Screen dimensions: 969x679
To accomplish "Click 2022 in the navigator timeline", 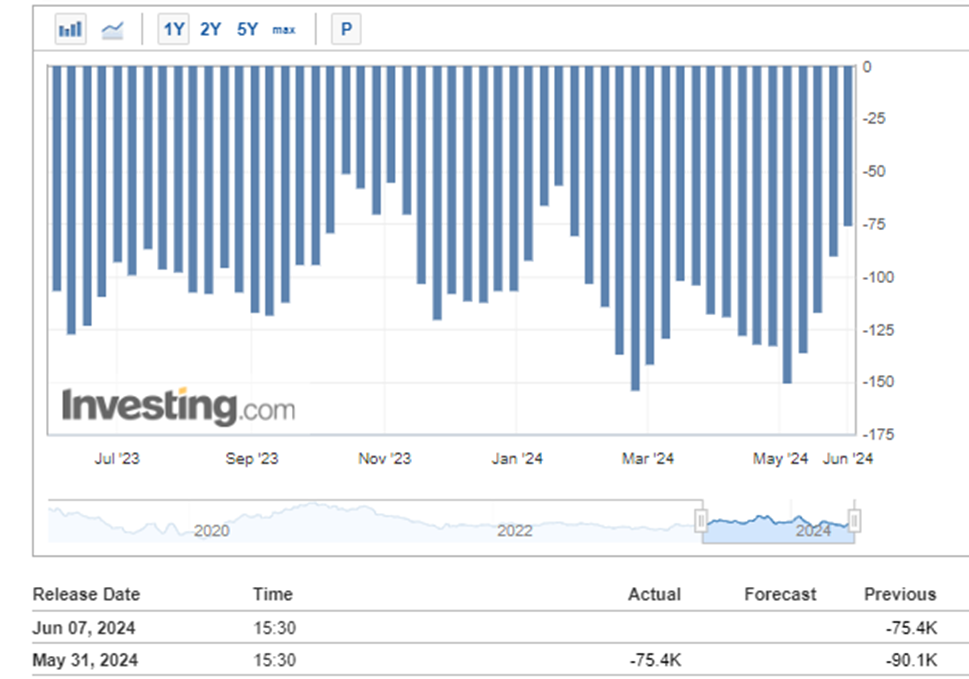I will coord(515,531).
